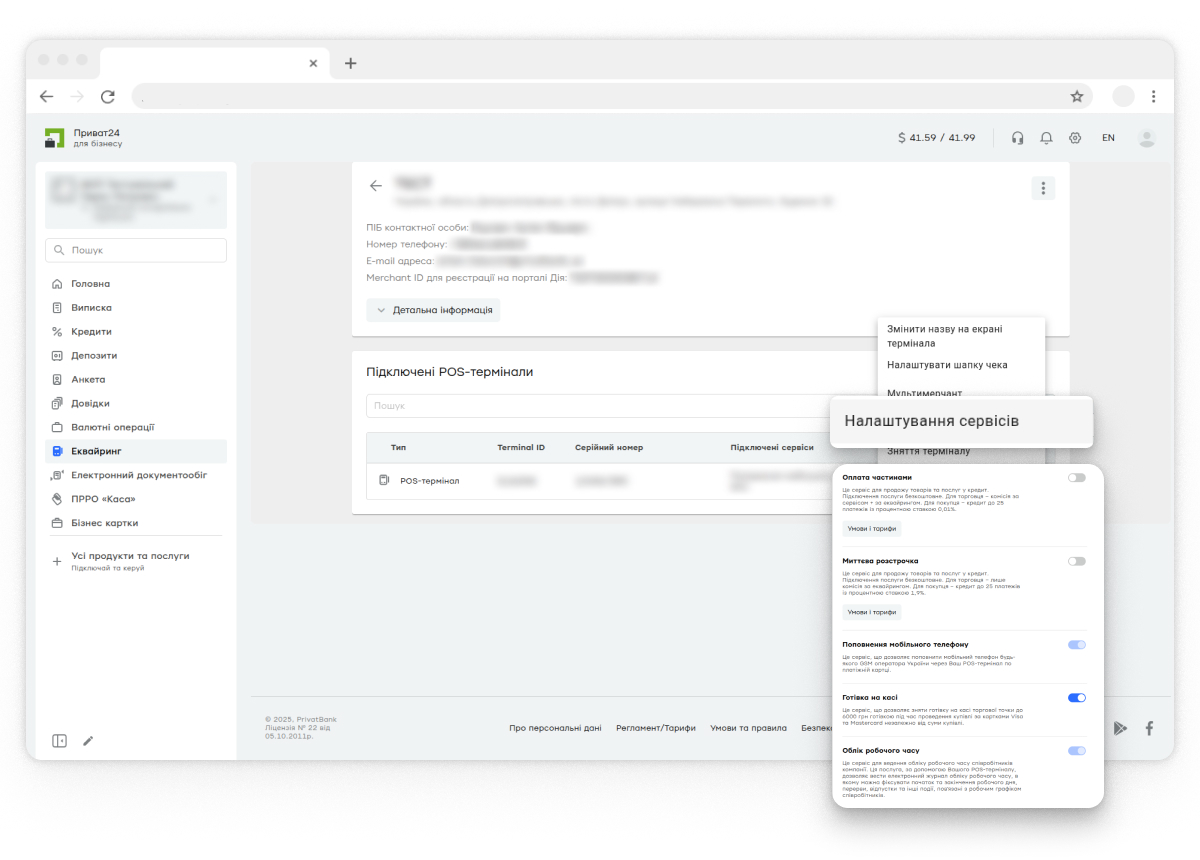Image resolution: width=1200 pixels, height=860 pixels.
Task: Choose Налаштувати шапку чека menu item
Action: pyautogui.click(x=946, y=365)
